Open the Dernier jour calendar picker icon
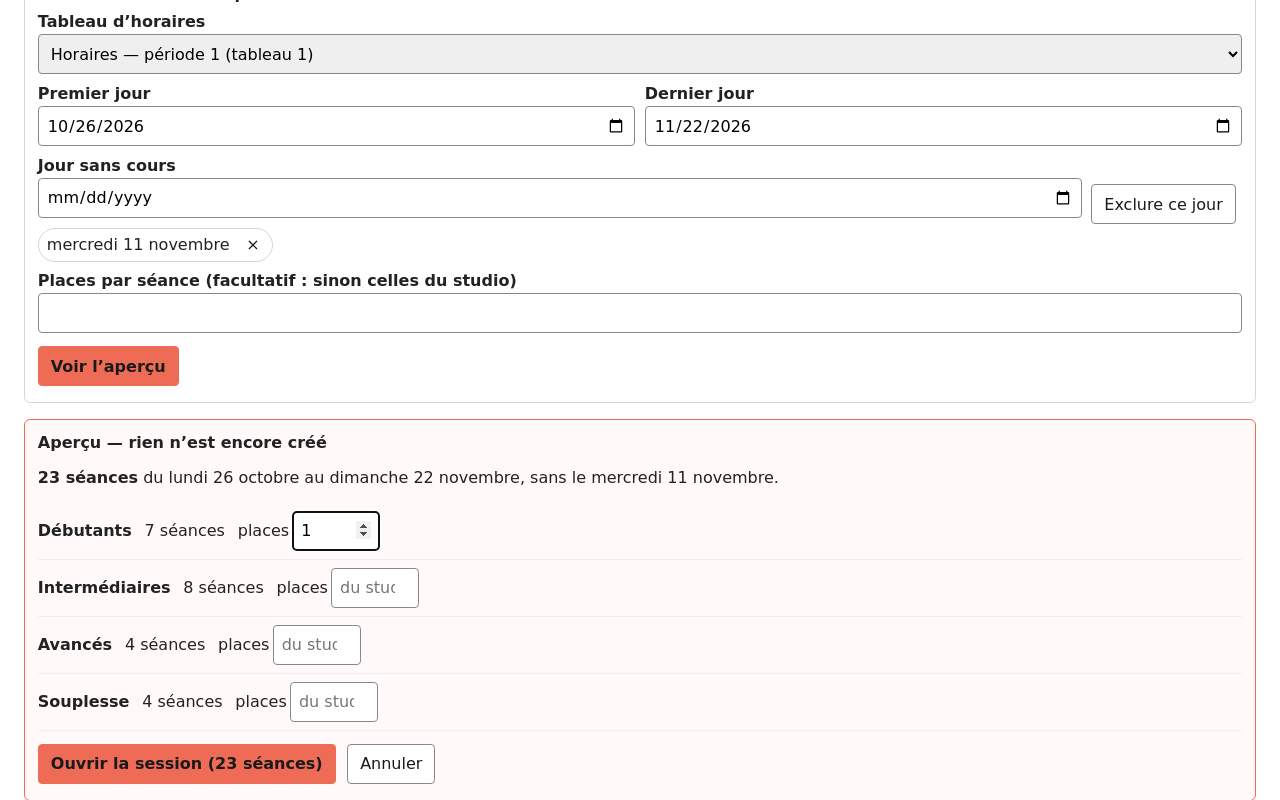Image resolution: width=1280 pixels, height=800 pixels. tap(1223, 126)
